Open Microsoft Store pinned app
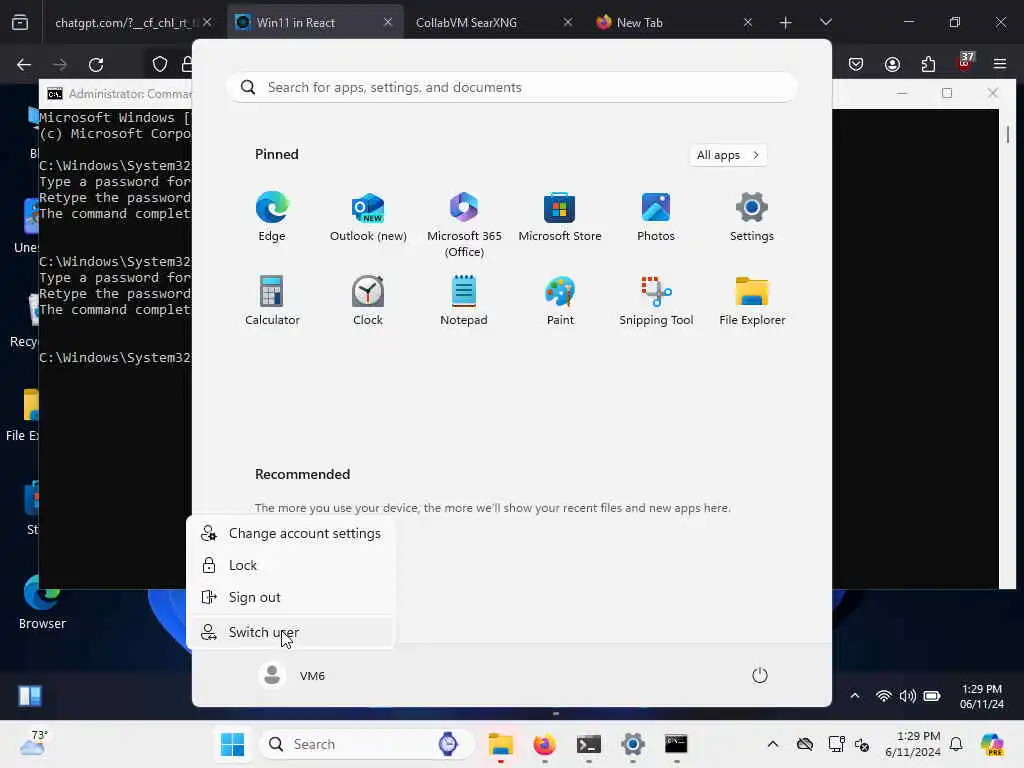Image resolution: width=1024 pixels, height=768 pixels. tap(560, 217)
